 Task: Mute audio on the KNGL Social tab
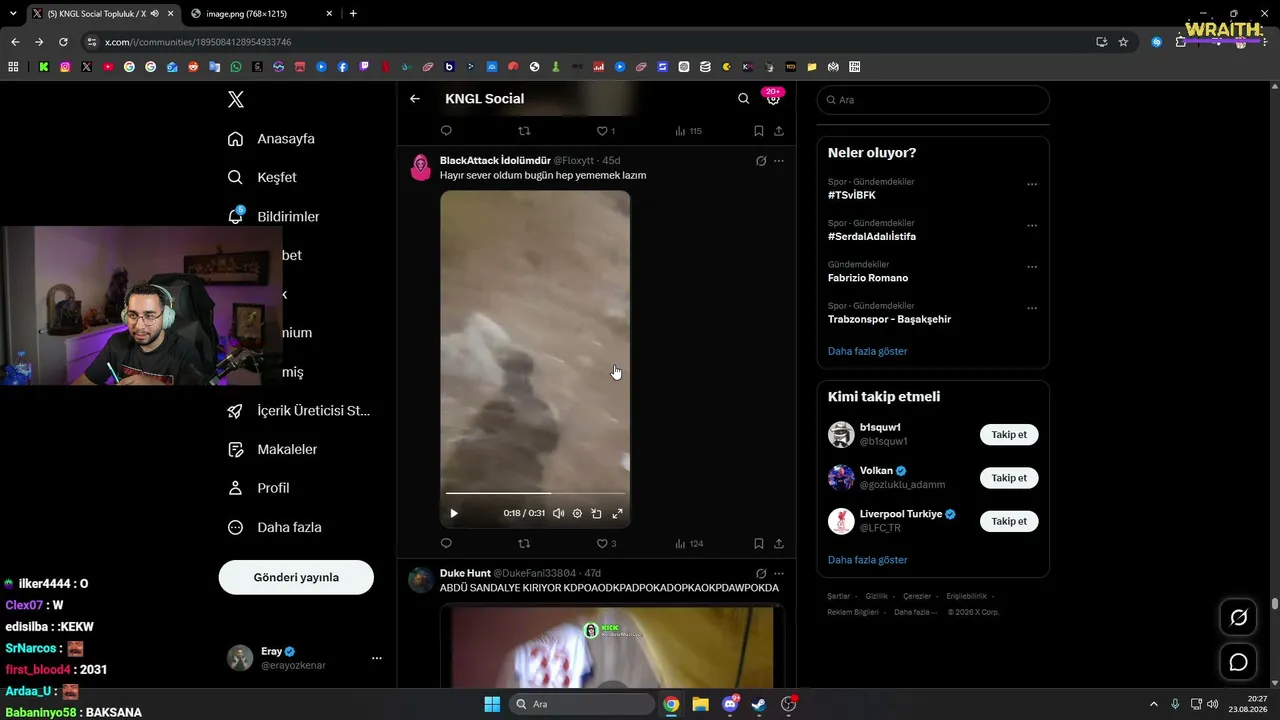coord(154,13)
